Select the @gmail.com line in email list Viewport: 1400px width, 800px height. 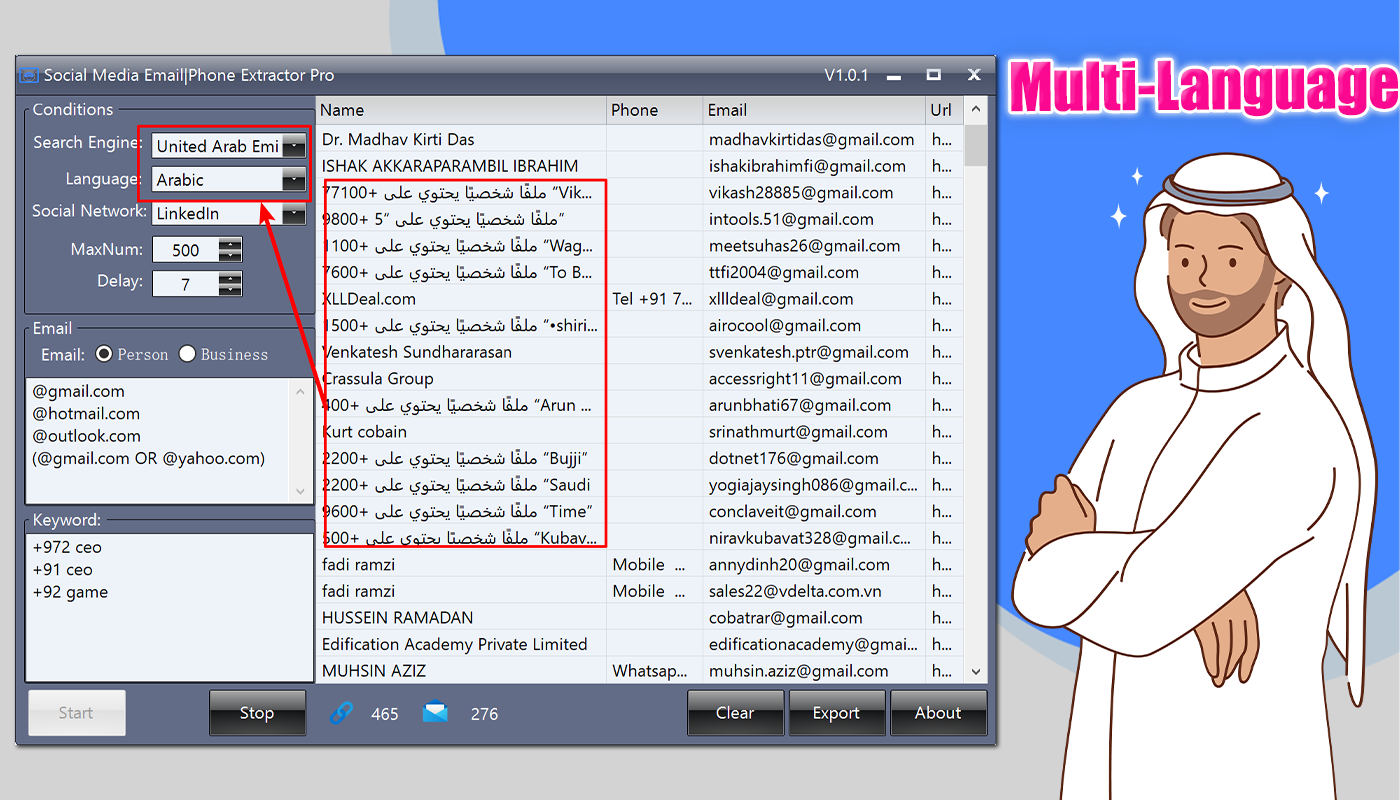coord(79,391)
